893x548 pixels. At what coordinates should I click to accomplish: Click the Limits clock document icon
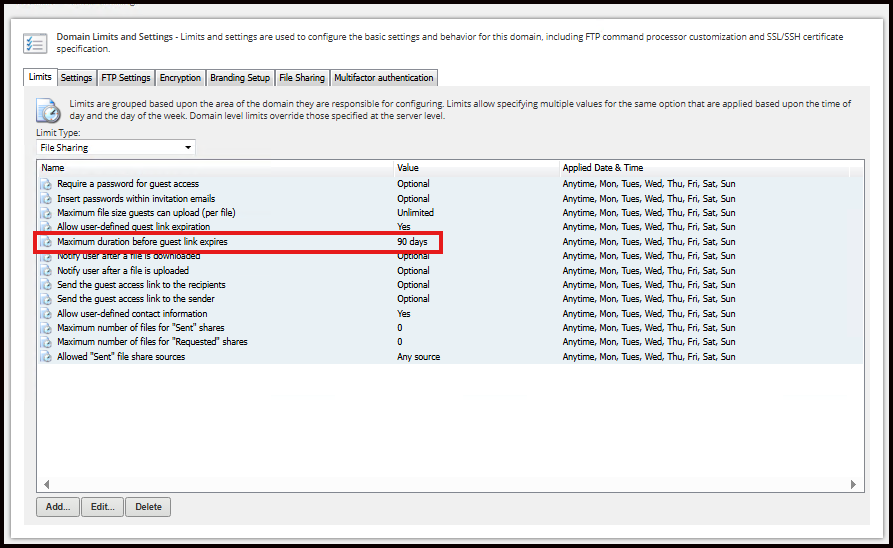click(x=48, y=111)
